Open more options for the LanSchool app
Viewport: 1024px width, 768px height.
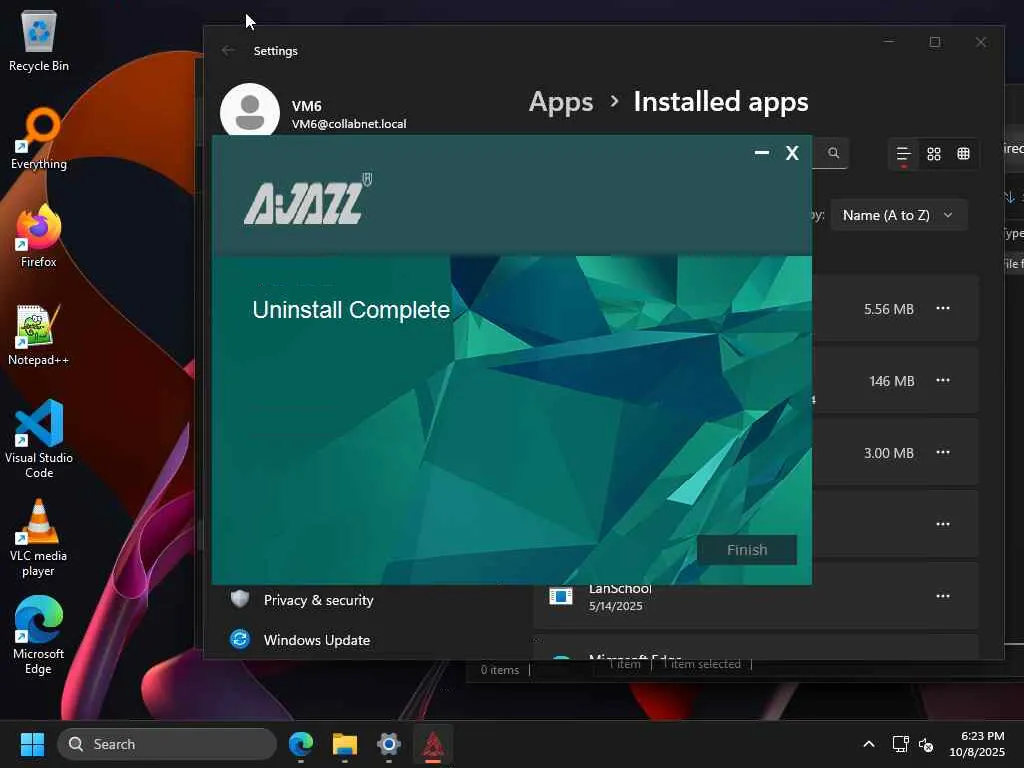click(x=942, y=596)
